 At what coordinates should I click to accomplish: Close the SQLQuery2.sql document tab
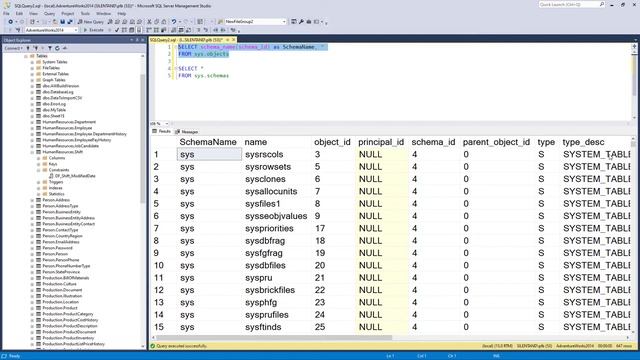click(233, 40)
